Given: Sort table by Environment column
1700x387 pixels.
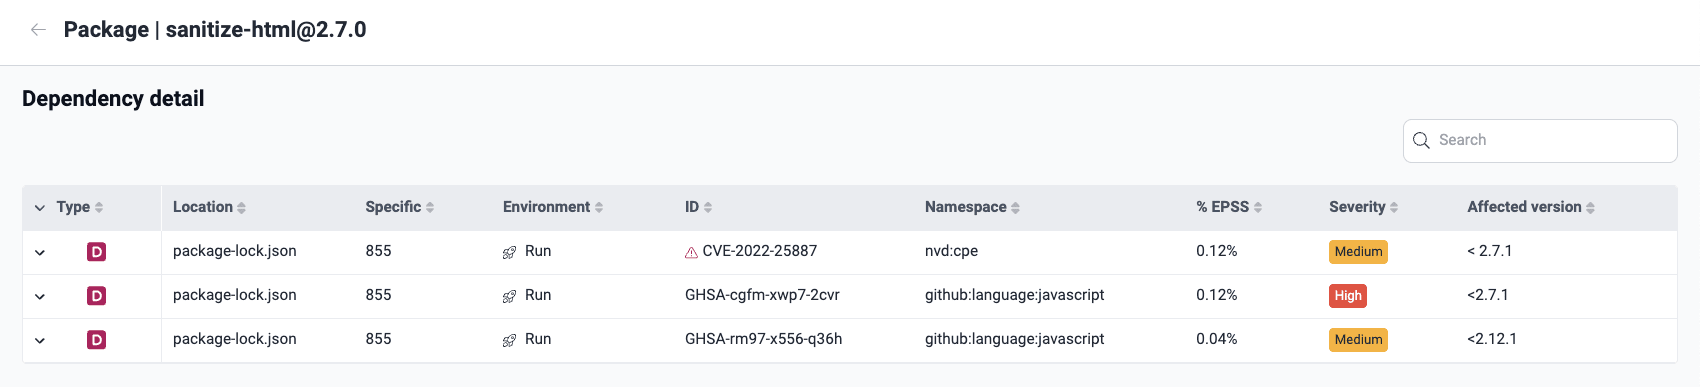Looking at the screenshot, I should click(553, 207).
